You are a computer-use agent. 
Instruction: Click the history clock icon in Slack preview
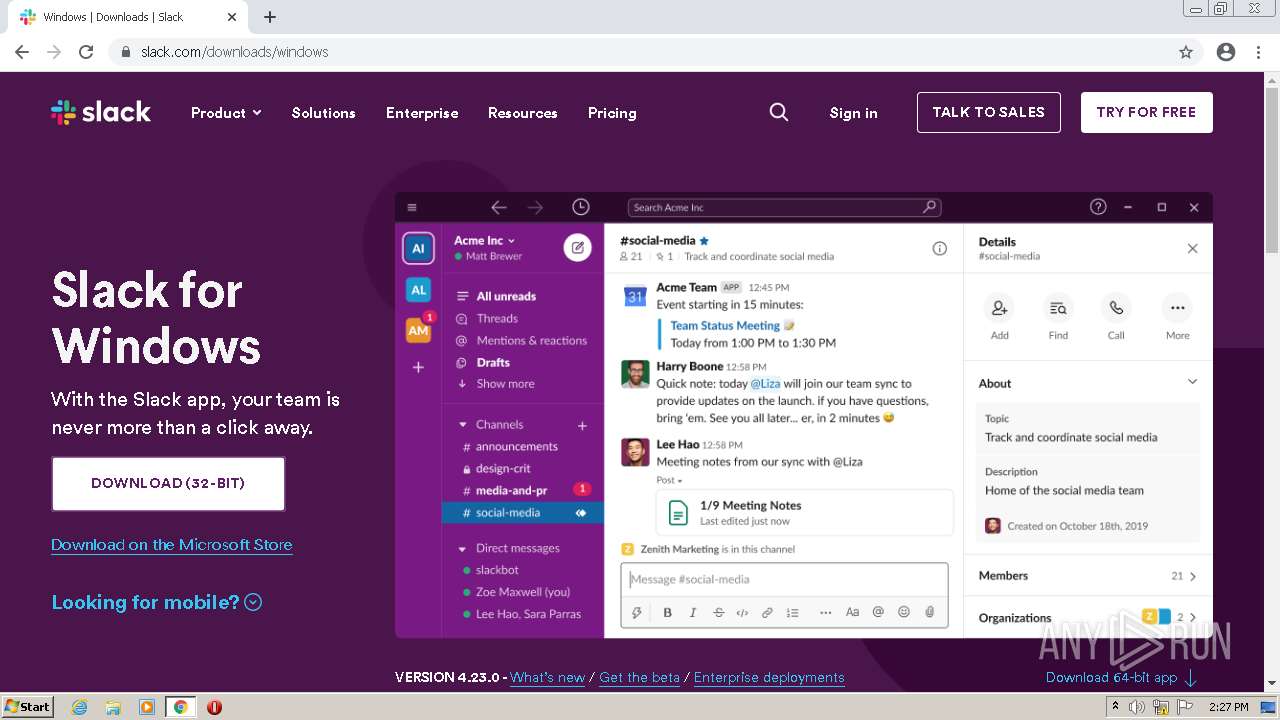pyautogui.click(x=581, y=207)
